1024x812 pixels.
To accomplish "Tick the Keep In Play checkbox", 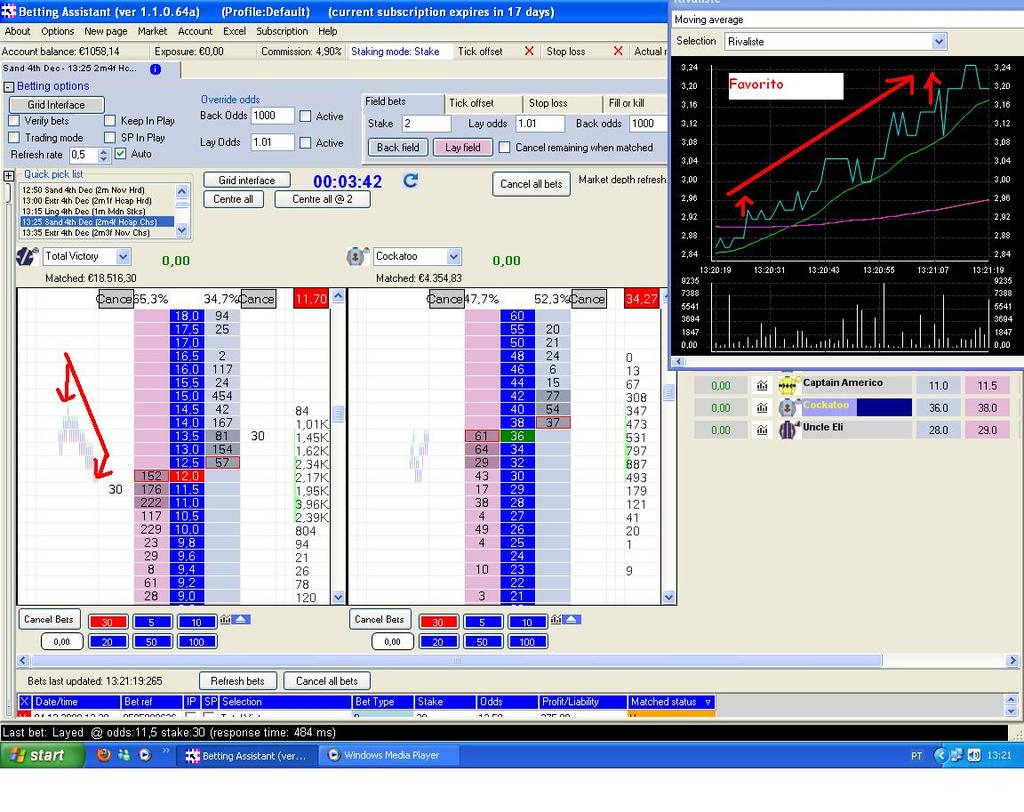I will click(110, 121).
